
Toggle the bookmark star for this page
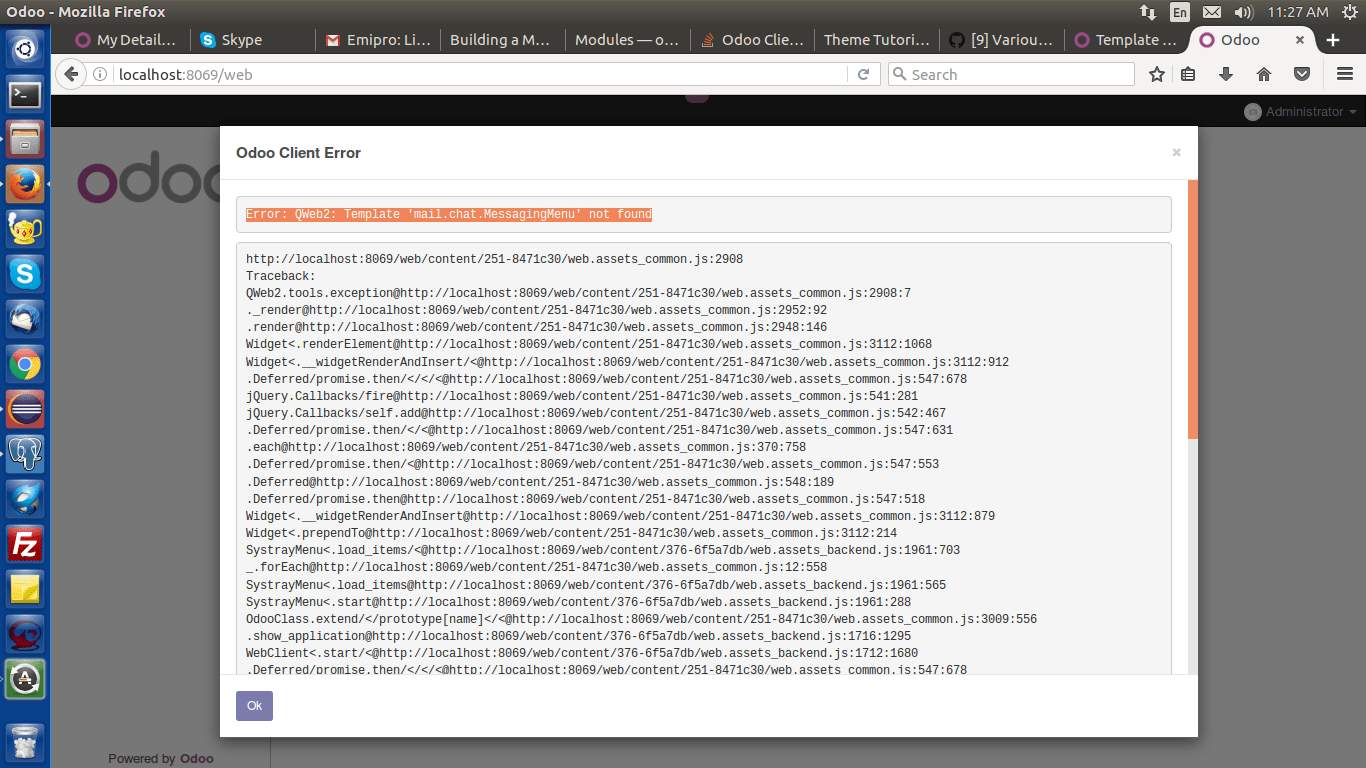1156,74
